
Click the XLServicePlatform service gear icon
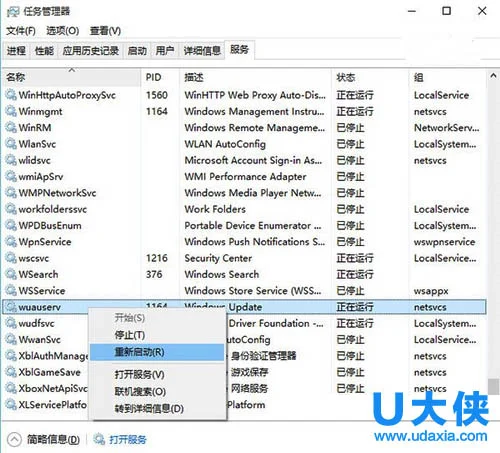[x=11, y=405]
